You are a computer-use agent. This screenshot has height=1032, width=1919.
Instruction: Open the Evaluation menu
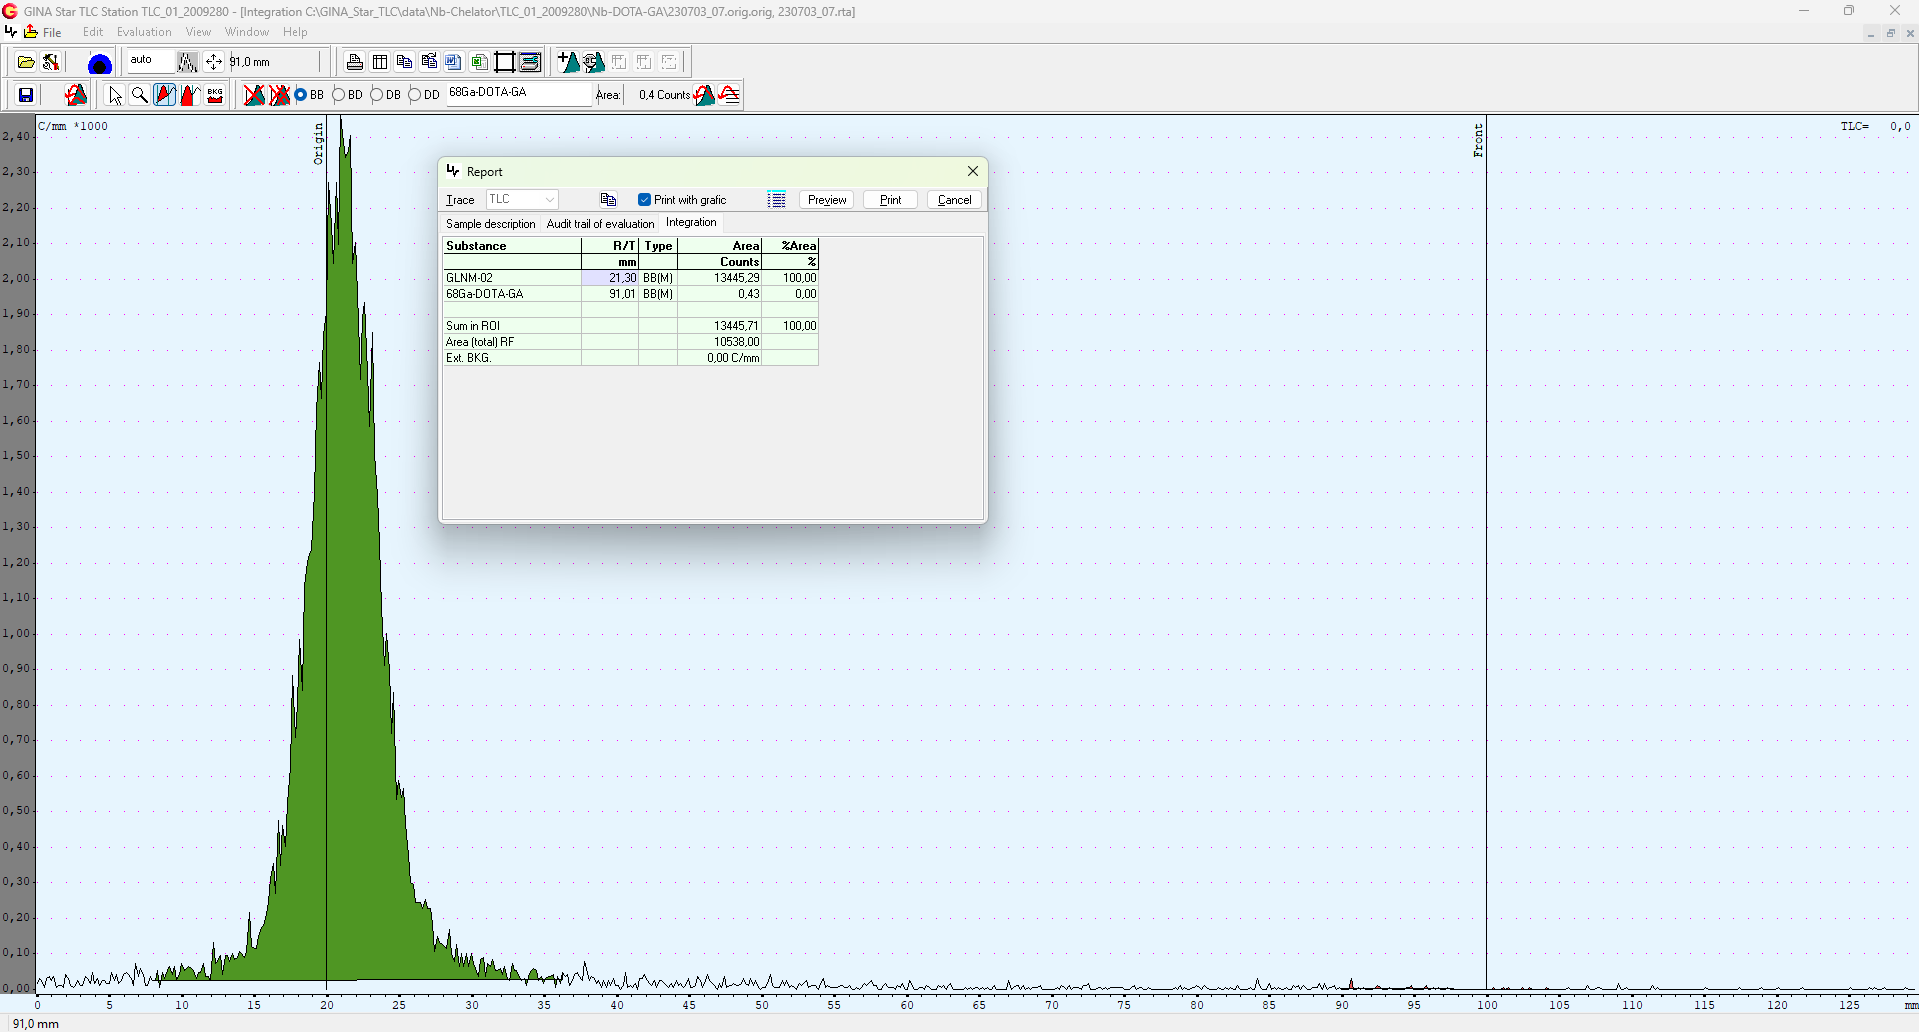pos(144,32)
